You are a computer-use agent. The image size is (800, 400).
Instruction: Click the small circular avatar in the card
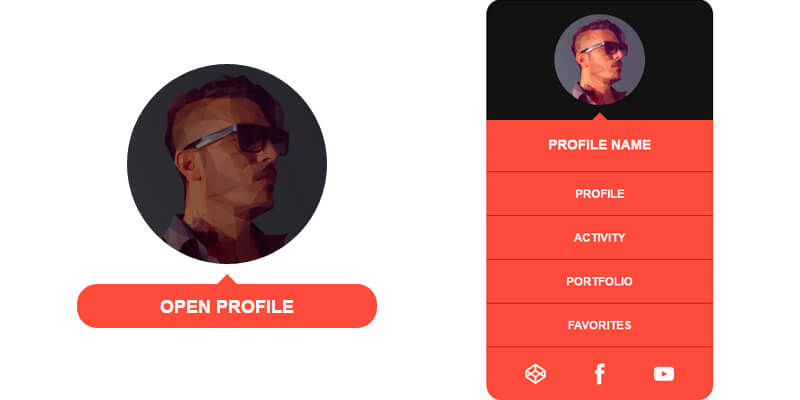tap(599, 60)
